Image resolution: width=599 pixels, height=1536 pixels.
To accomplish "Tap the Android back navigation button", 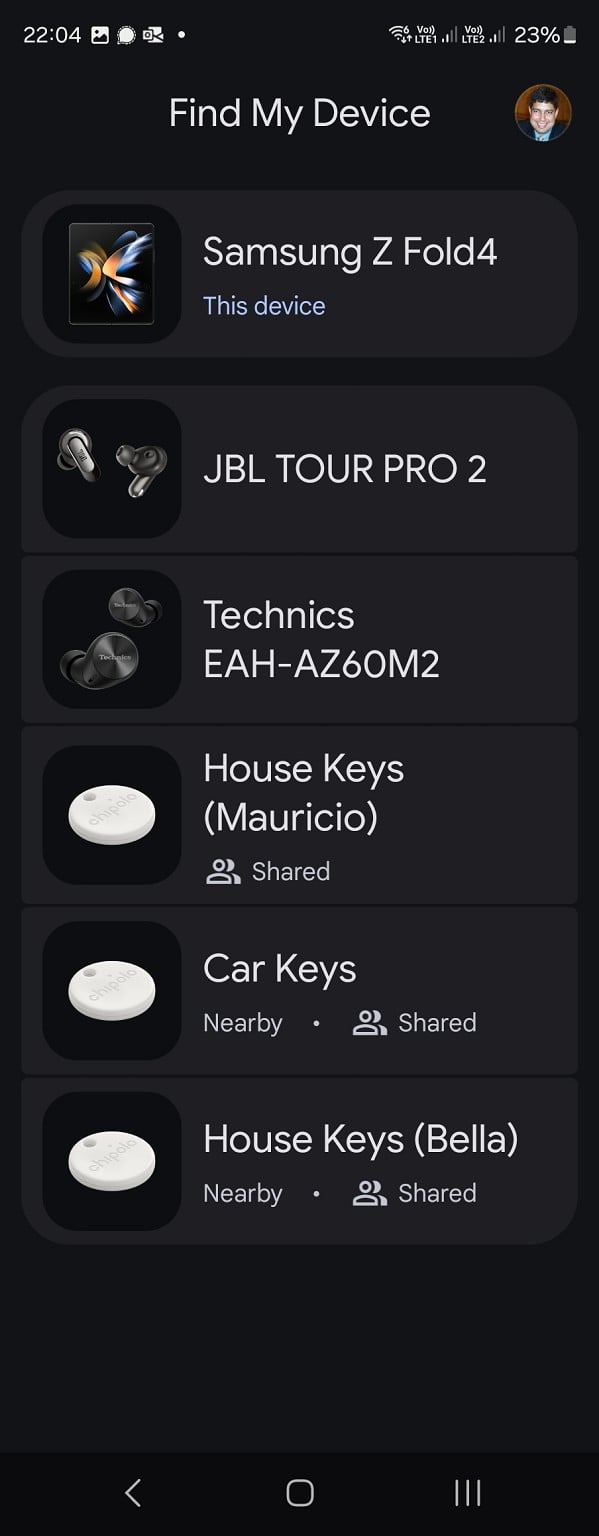I will [x=132, y=1493].
